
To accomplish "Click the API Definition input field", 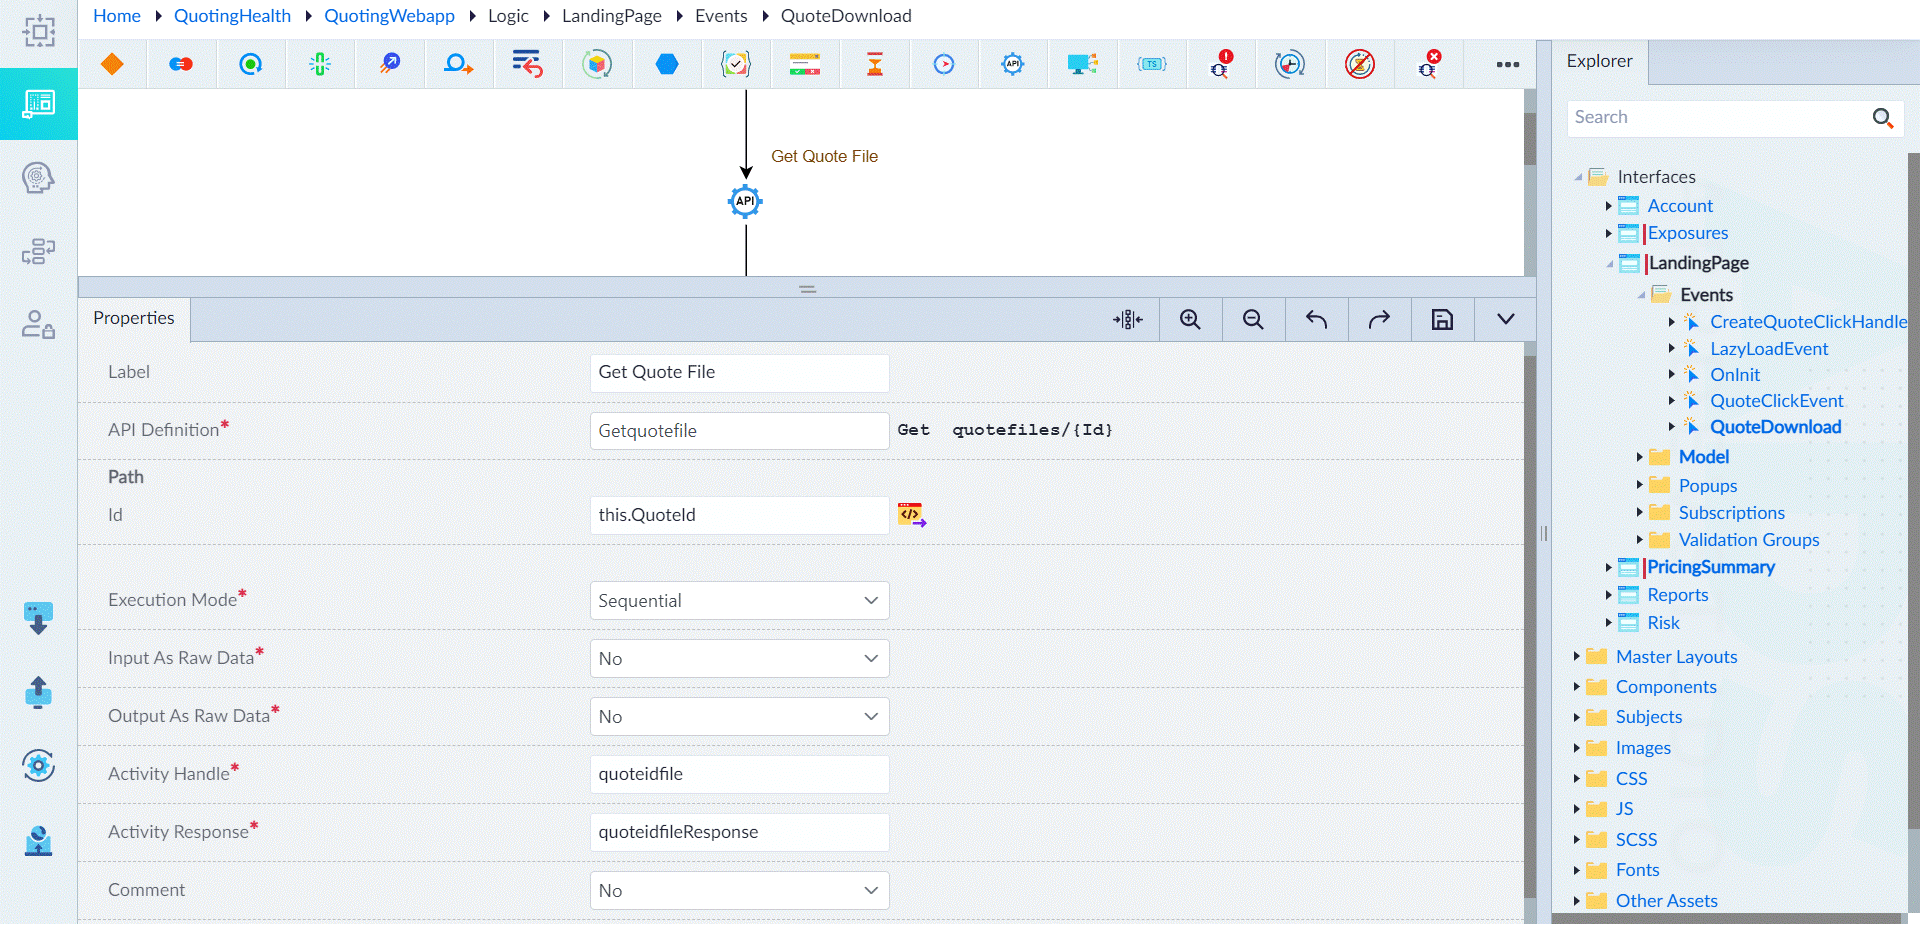I will [x=739, y=431].
